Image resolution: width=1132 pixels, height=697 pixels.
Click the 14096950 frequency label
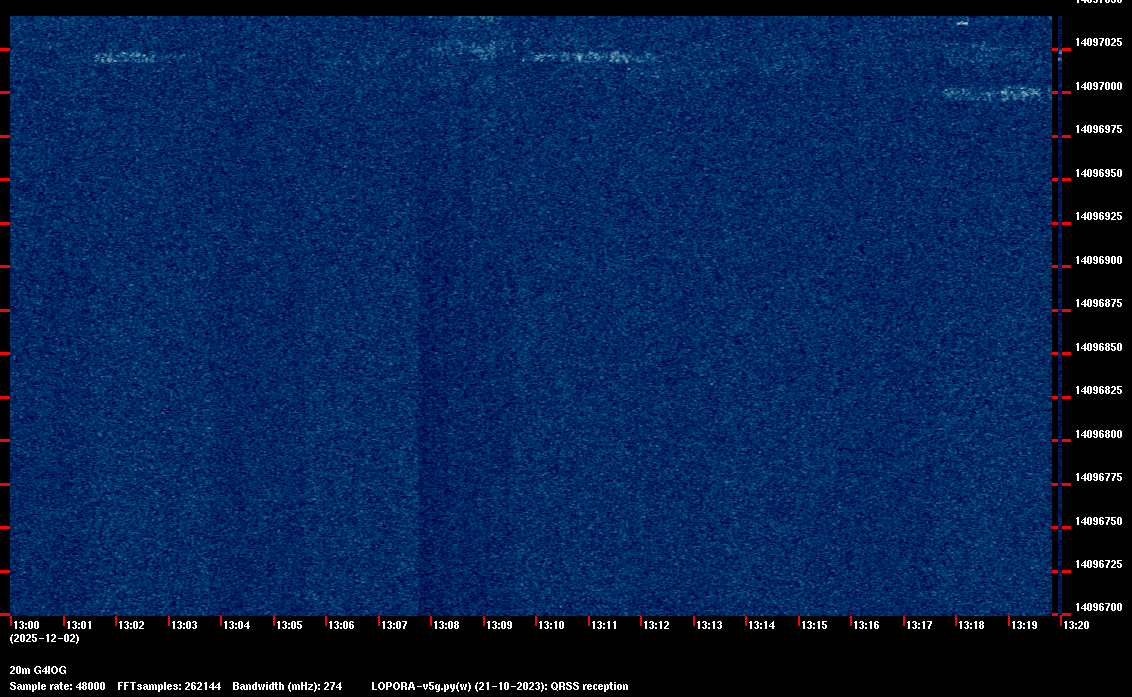tap(1099, 173)
